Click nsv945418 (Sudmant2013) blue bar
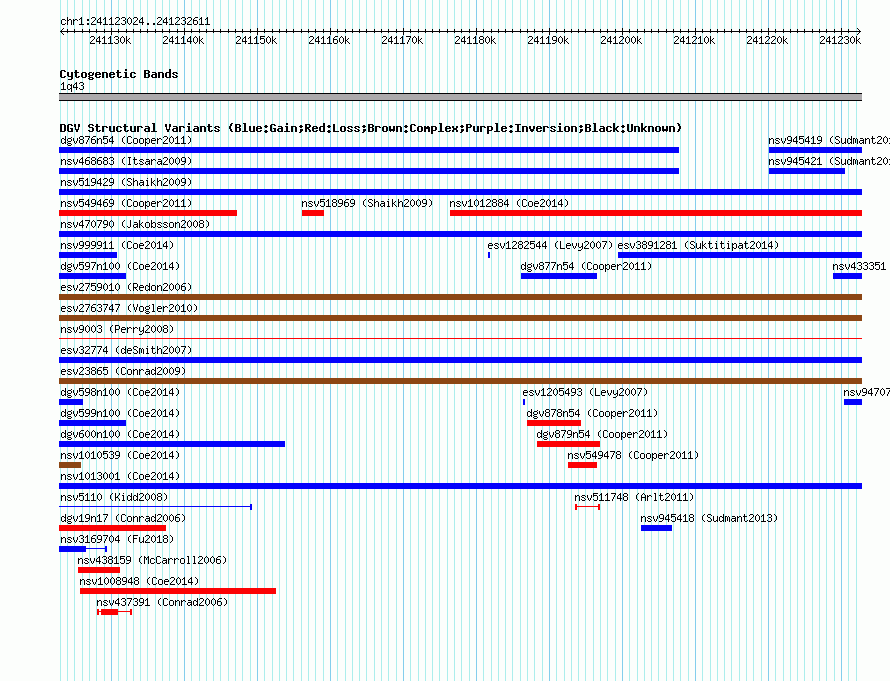Image resolution: width=890 pixels, height=681 pixels. tap(656, 528)
